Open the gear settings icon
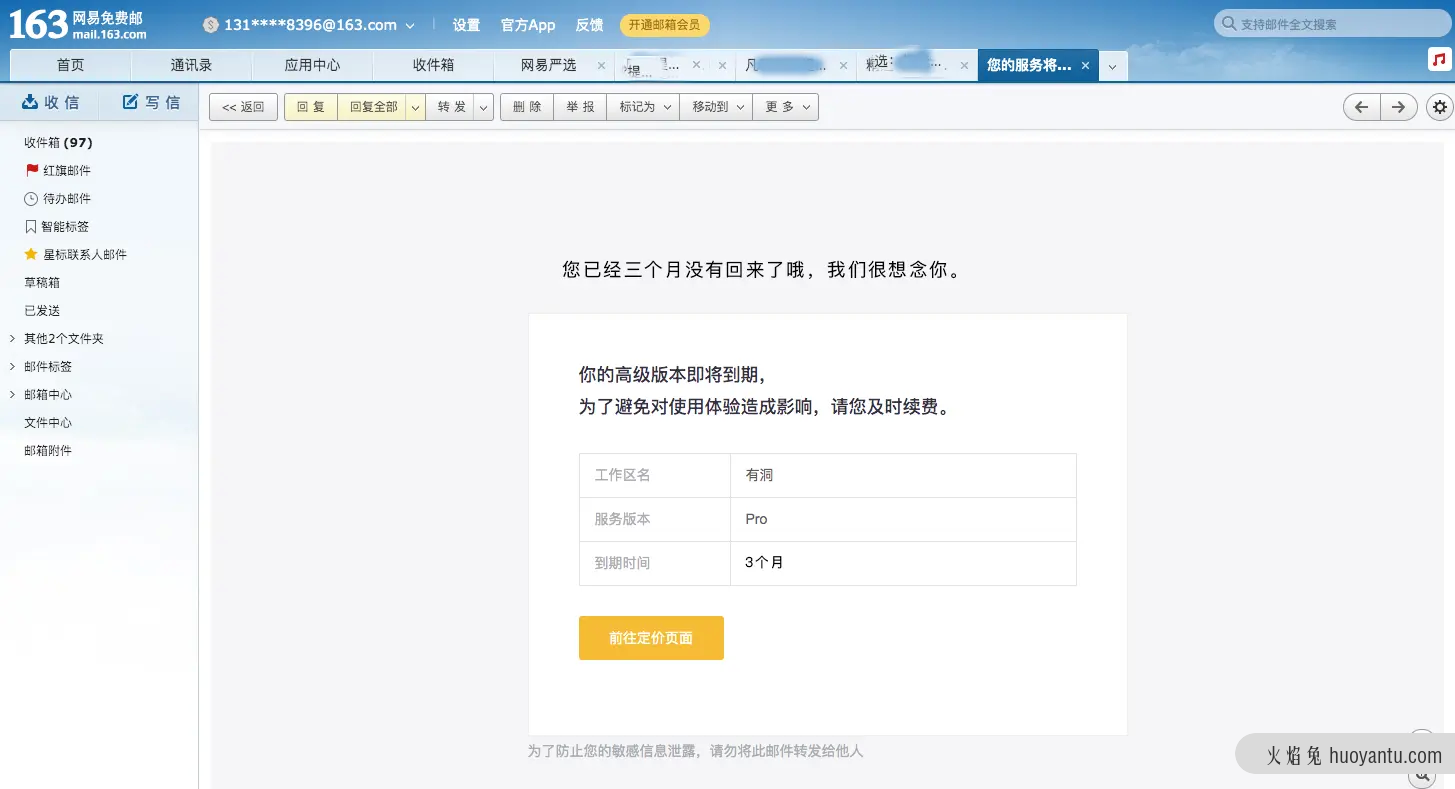 [1440, 107]
